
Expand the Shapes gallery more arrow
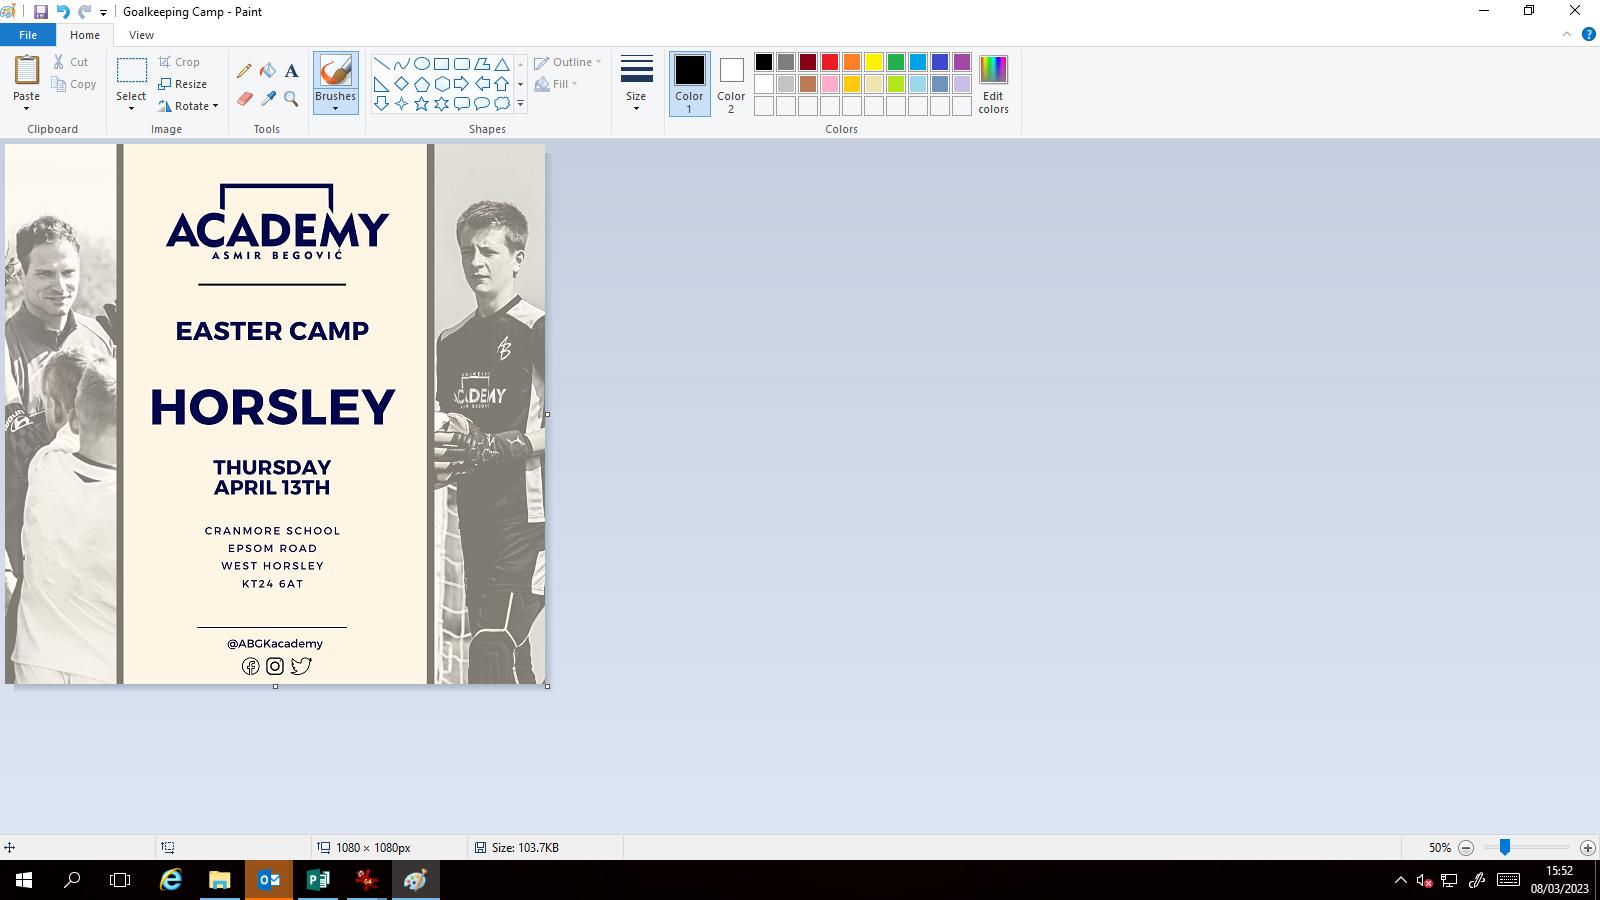click(x=520, y=104)
